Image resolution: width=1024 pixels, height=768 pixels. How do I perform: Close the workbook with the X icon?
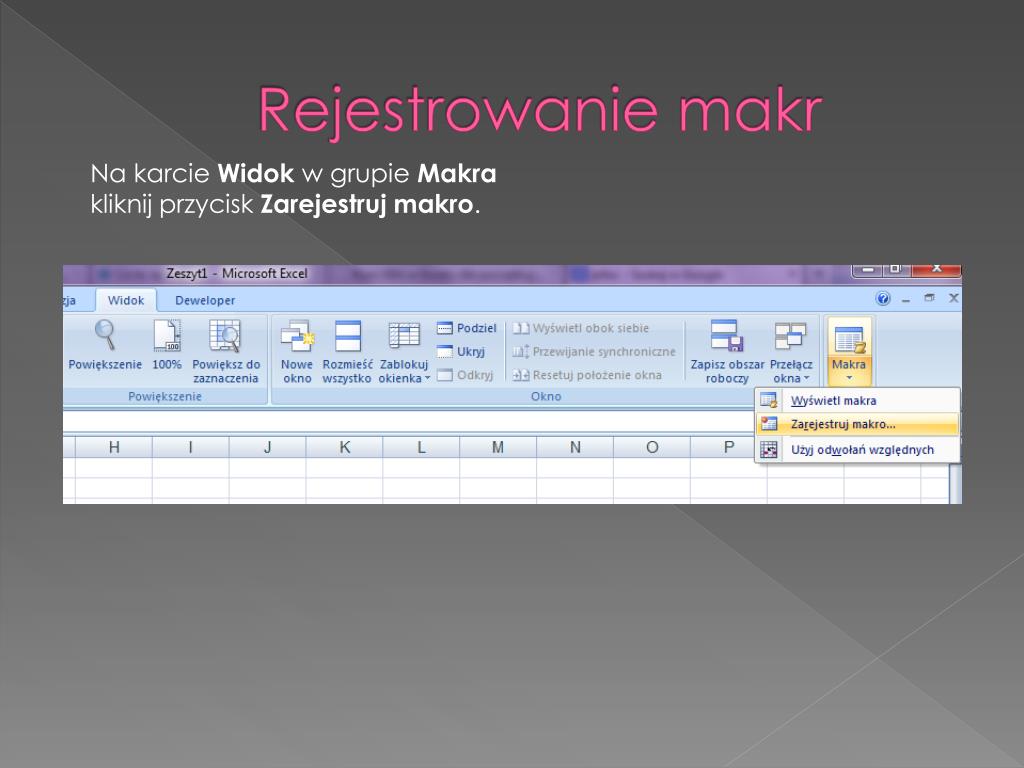(x=953, y=298)
